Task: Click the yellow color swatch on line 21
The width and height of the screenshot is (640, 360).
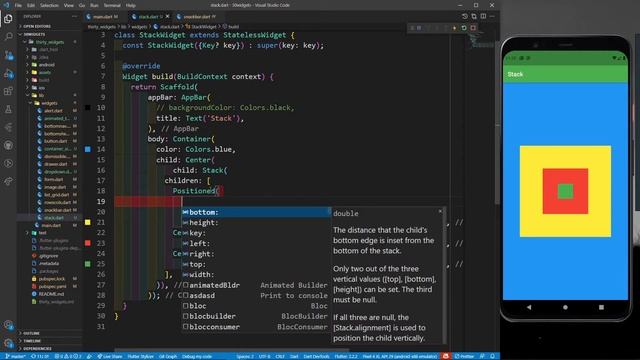Action: coord(88,222)
